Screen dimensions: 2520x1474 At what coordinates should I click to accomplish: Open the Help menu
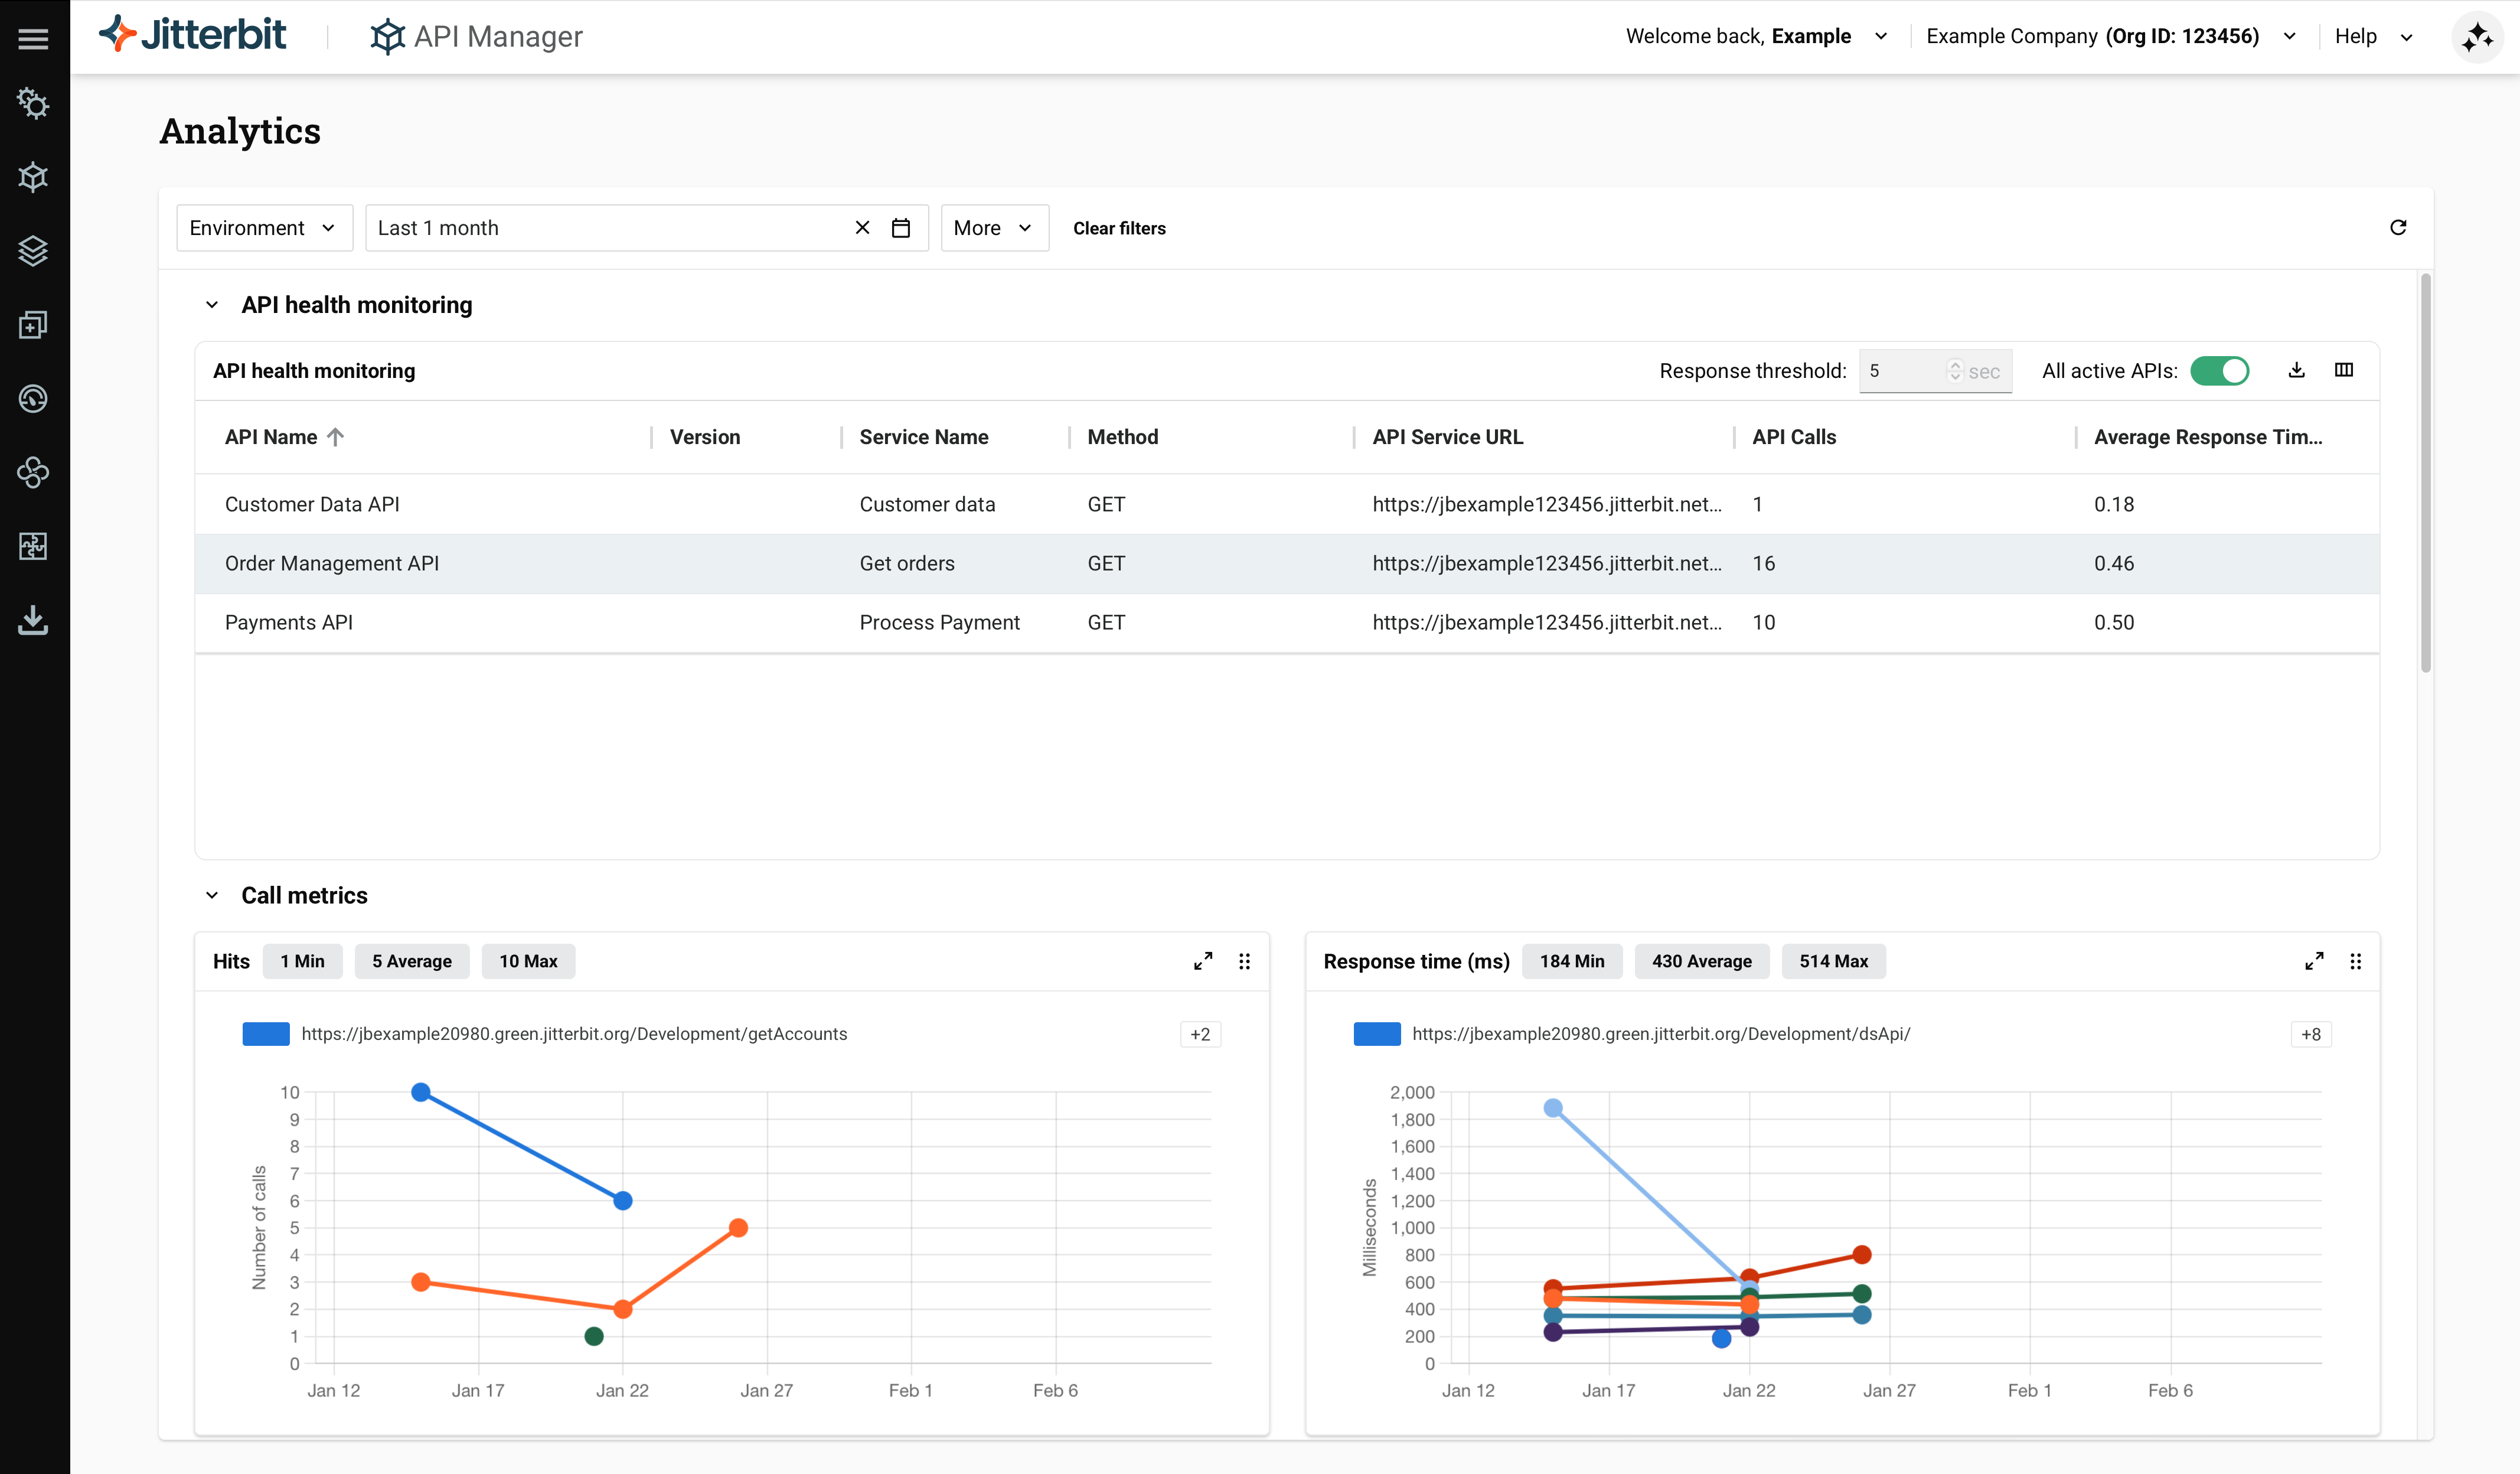tap(2374, 37)
